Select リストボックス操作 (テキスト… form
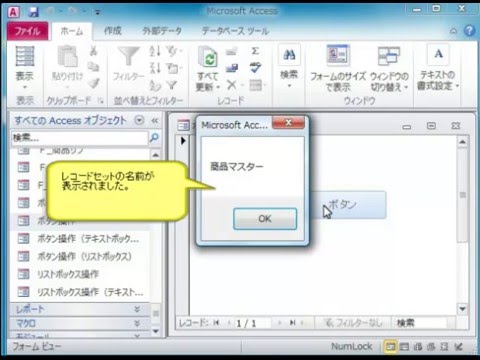The image size is (480, 360). [80, 292]
